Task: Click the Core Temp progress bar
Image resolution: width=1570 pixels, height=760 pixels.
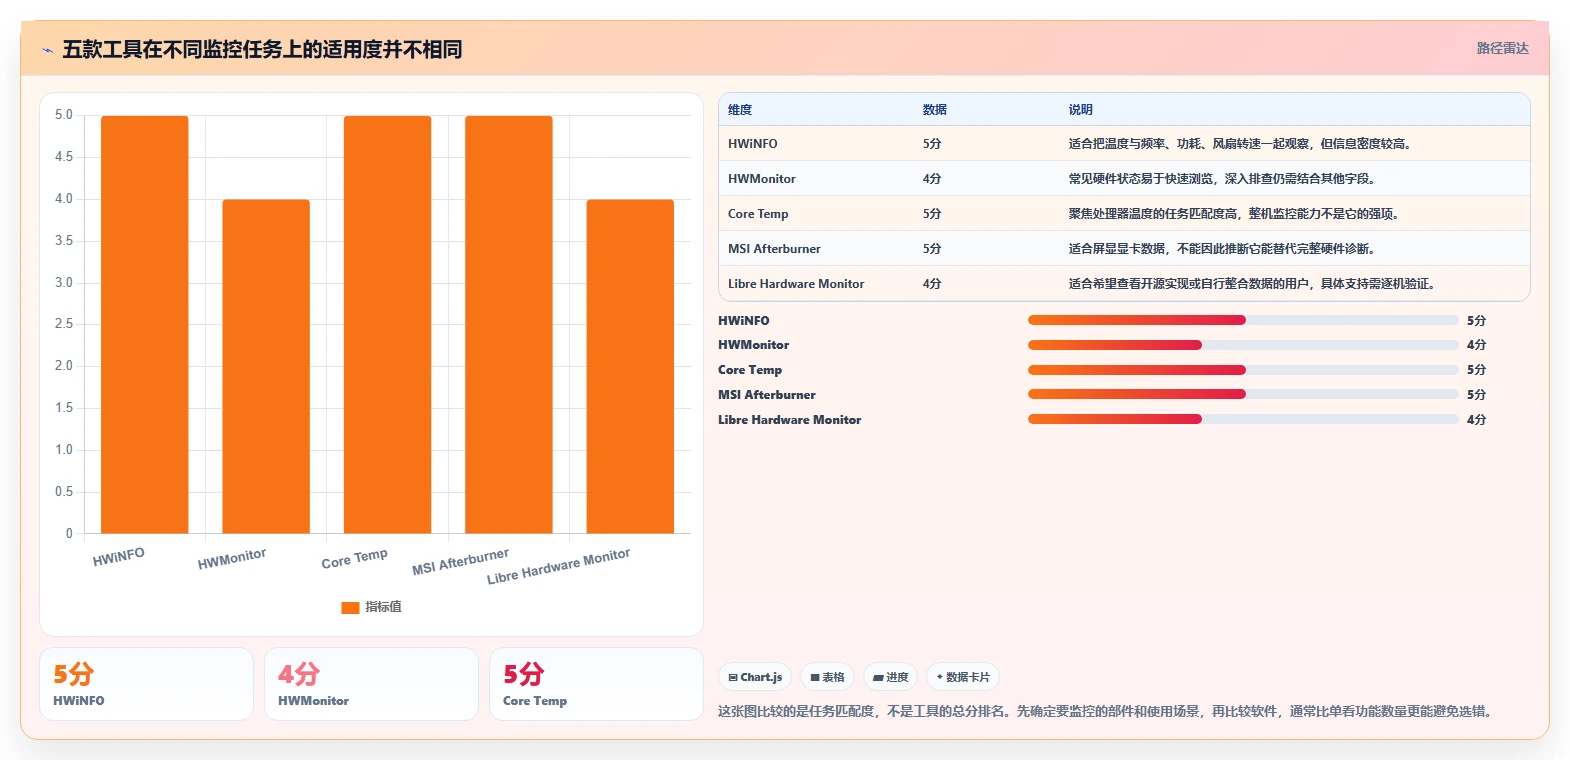Action: point(1243,370)
